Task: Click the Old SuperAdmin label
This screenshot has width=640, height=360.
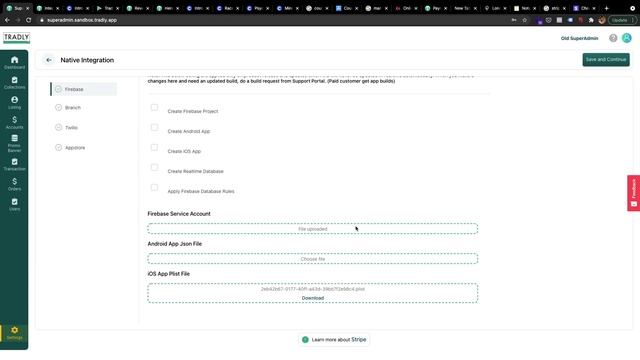Action: click(579, 38)
